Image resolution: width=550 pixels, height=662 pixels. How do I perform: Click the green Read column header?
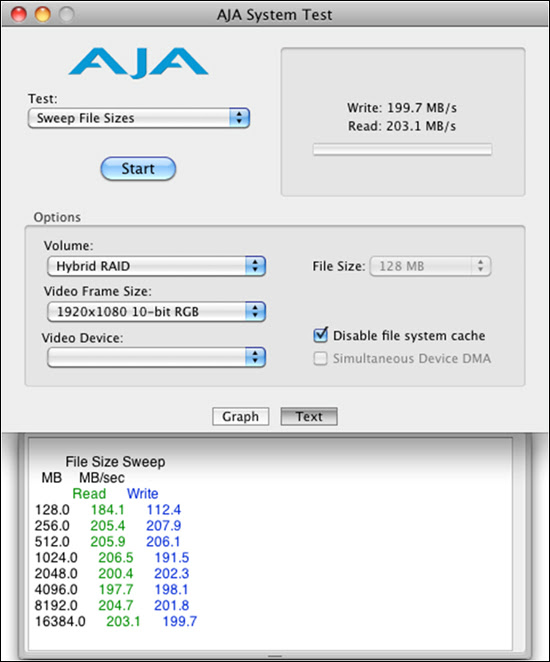(89, 494)
